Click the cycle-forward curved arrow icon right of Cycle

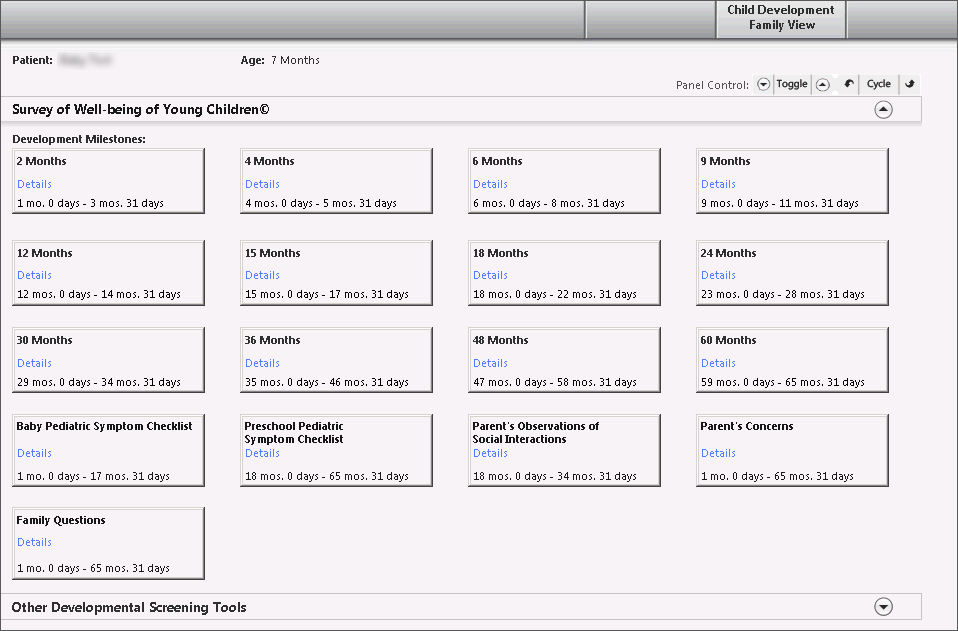coord(910,84)
